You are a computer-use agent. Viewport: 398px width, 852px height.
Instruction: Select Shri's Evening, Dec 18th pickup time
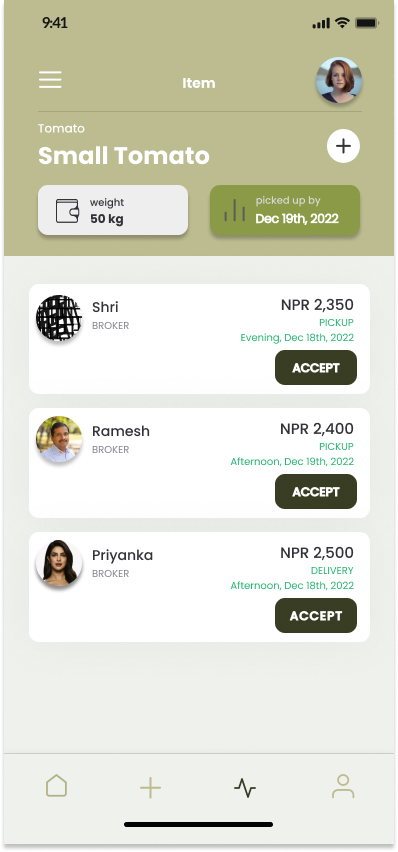click(297, 337)
